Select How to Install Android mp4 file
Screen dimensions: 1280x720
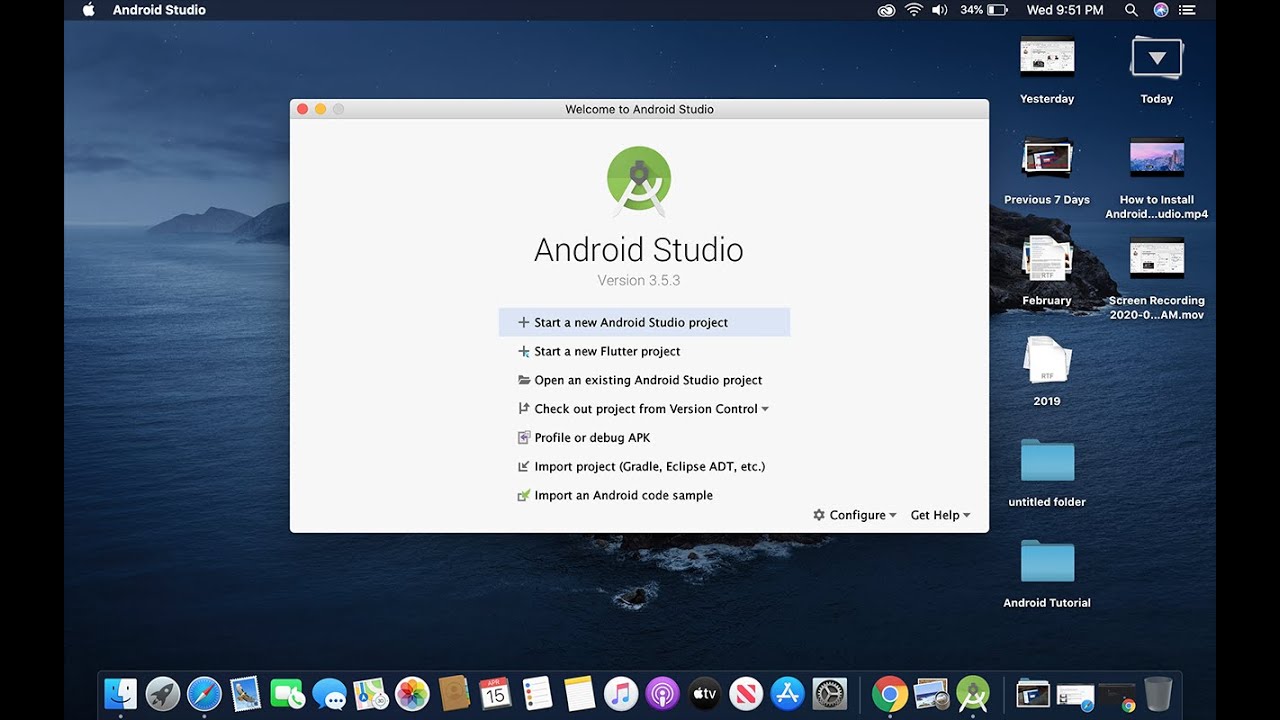tap(1157, 178)
